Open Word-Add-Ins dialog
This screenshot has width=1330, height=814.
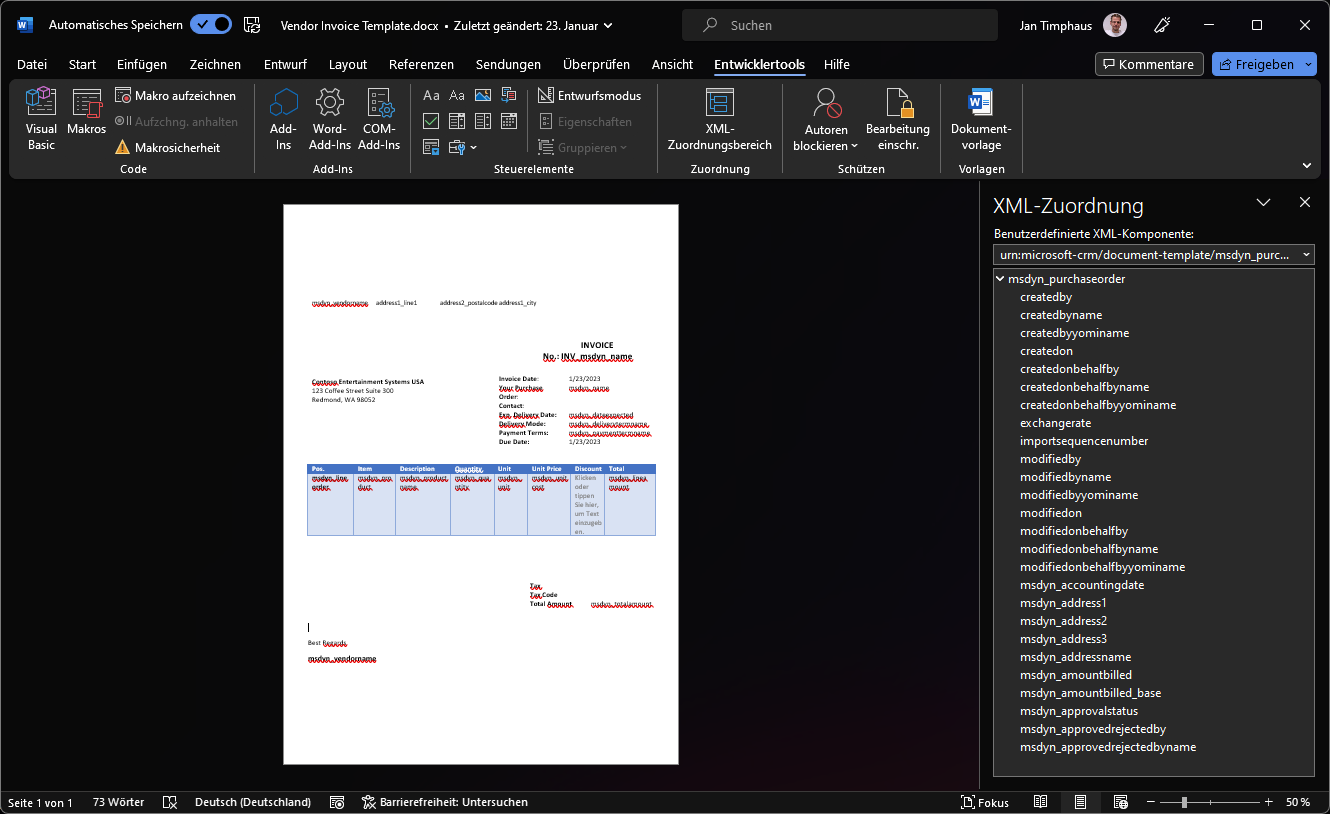click(x=329, y=119)
